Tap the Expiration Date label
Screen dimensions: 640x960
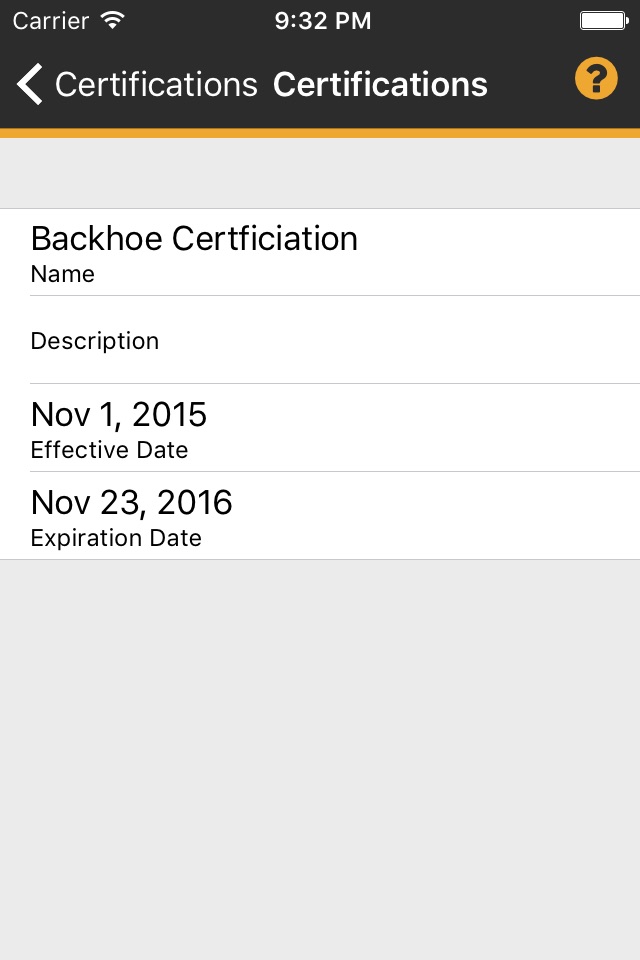click(116, 538)
